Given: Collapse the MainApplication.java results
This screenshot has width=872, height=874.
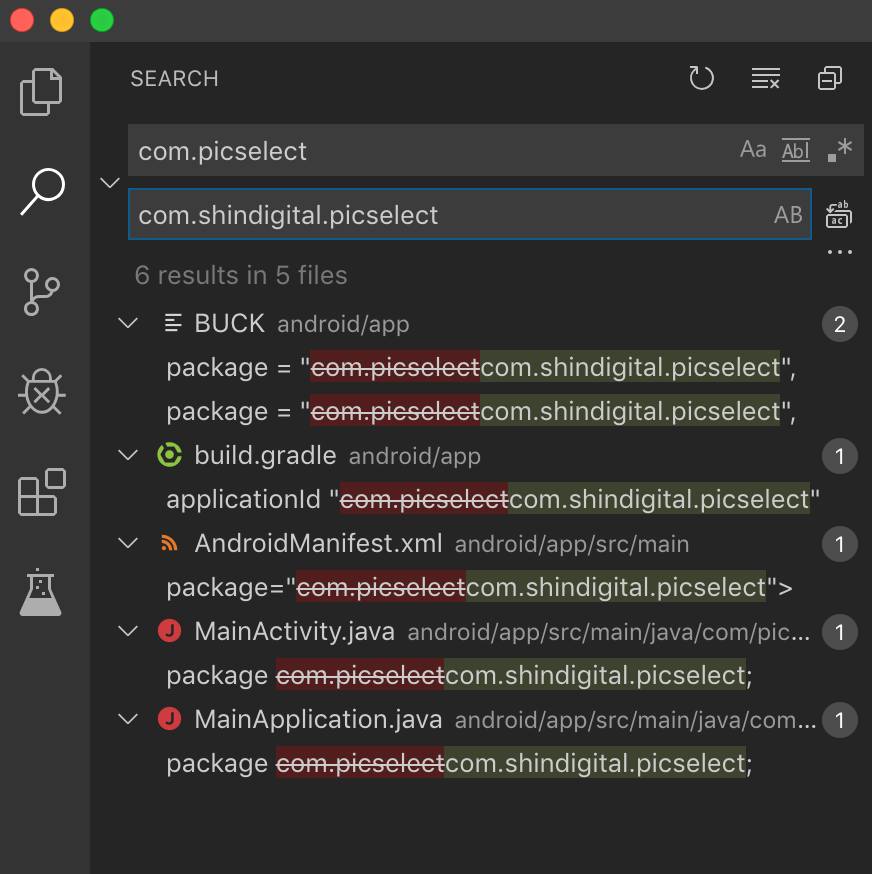Looking at the screenshot, I should pyautogui.click(x=128, y=720).
